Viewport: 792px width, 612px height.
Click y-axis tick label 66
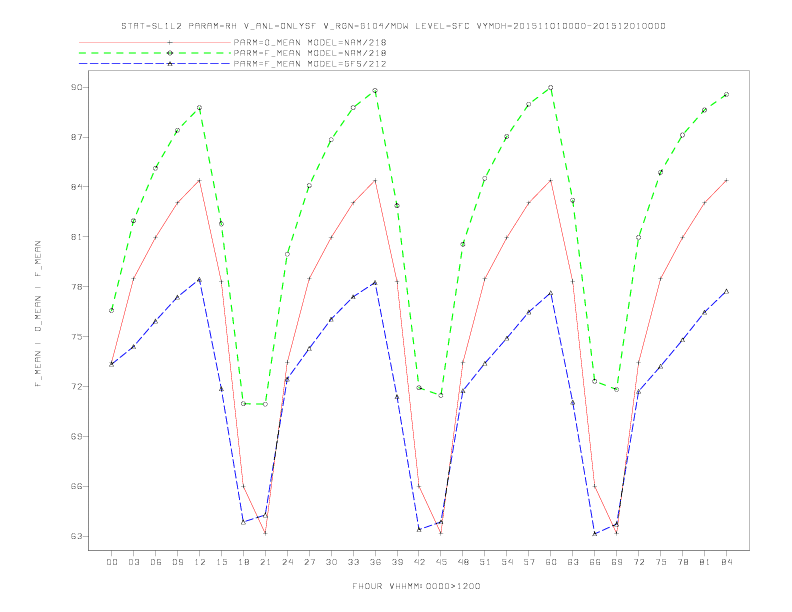(76, 486)
